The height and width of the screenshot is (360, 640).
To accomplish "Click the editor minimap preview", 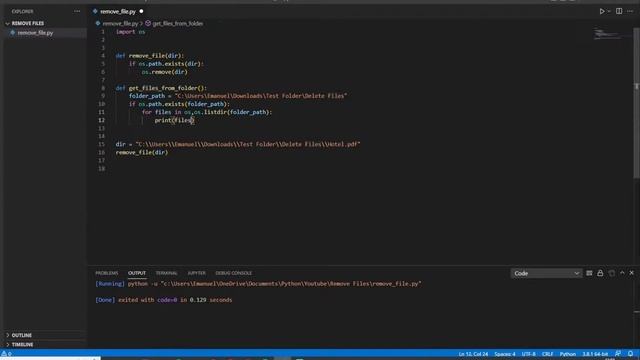I will coord(607,34).
